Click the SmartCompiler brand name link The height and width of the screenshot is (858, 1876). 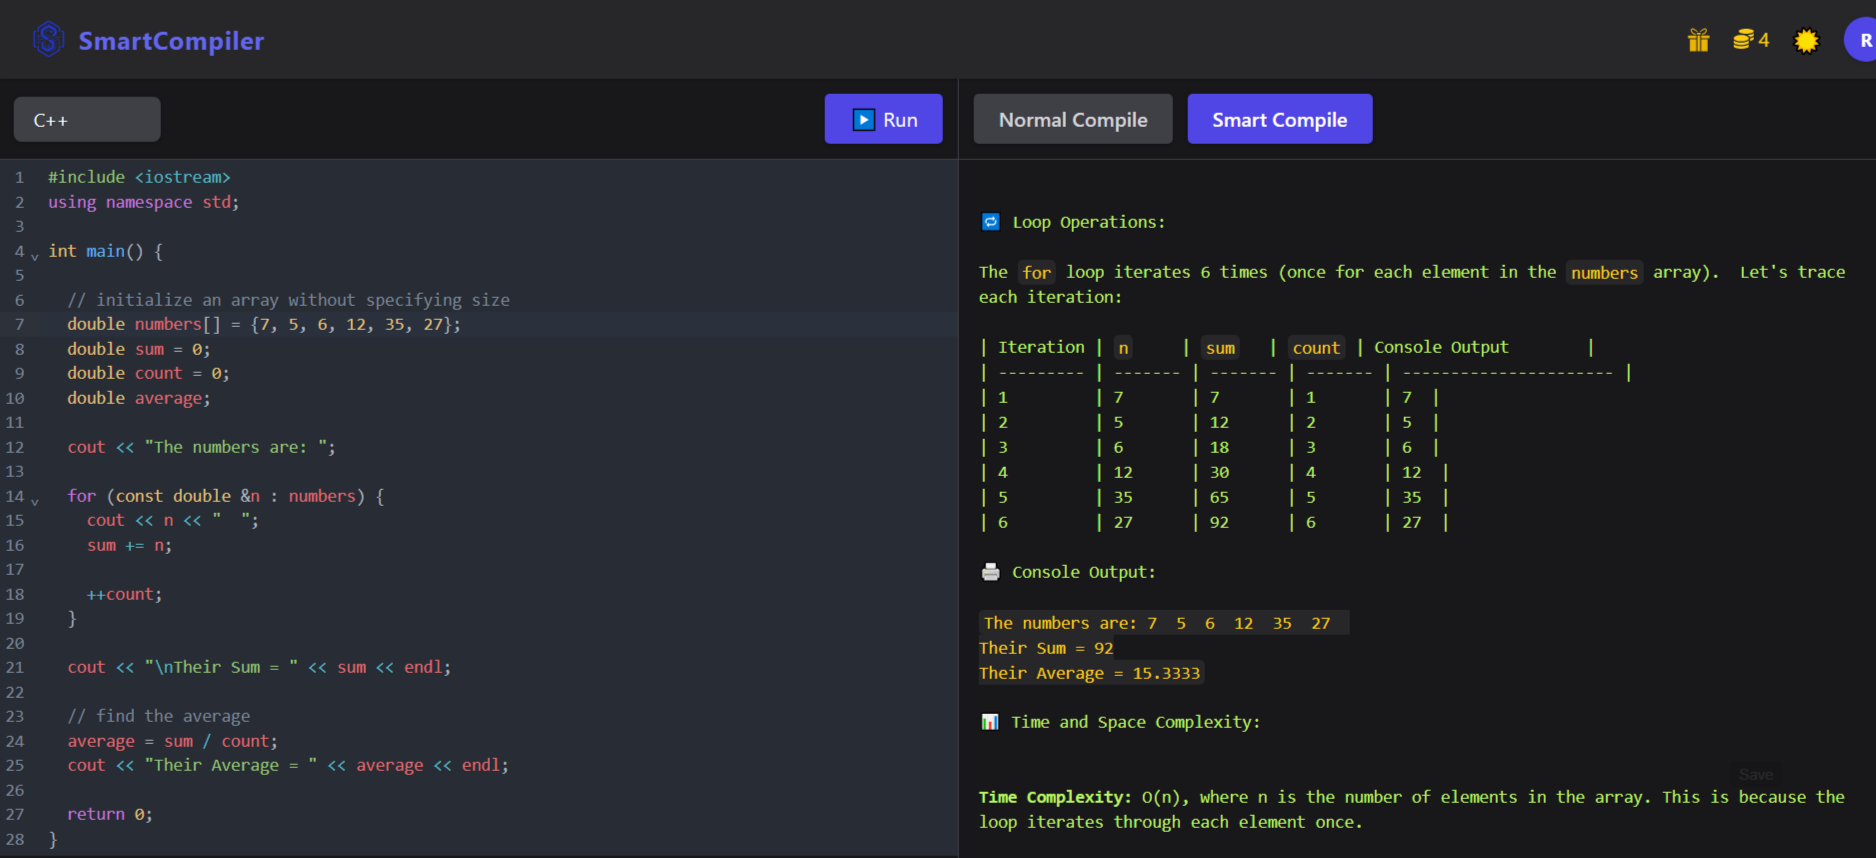pyautogui.click(x=171, y=41)
